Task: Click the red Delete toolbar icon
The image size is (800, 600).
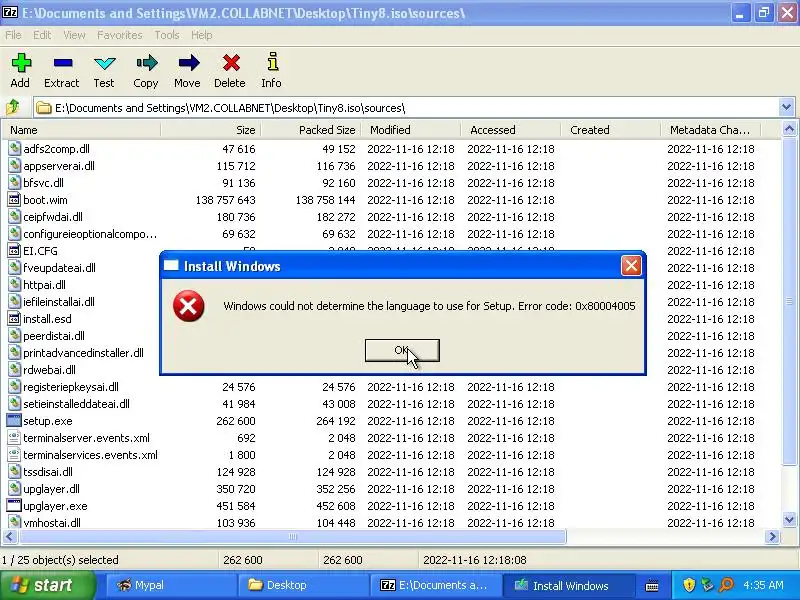Action: pos(231,63)
